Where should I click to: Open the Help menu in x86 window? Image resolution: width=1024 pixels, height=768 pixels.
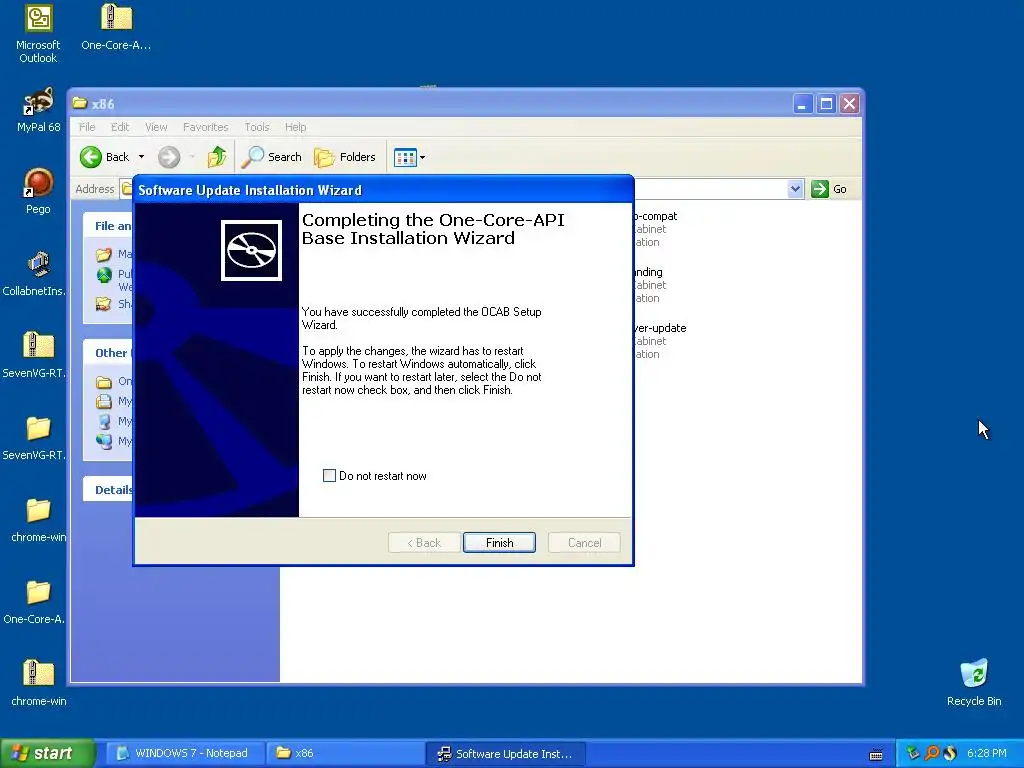[x=295, y=127]
